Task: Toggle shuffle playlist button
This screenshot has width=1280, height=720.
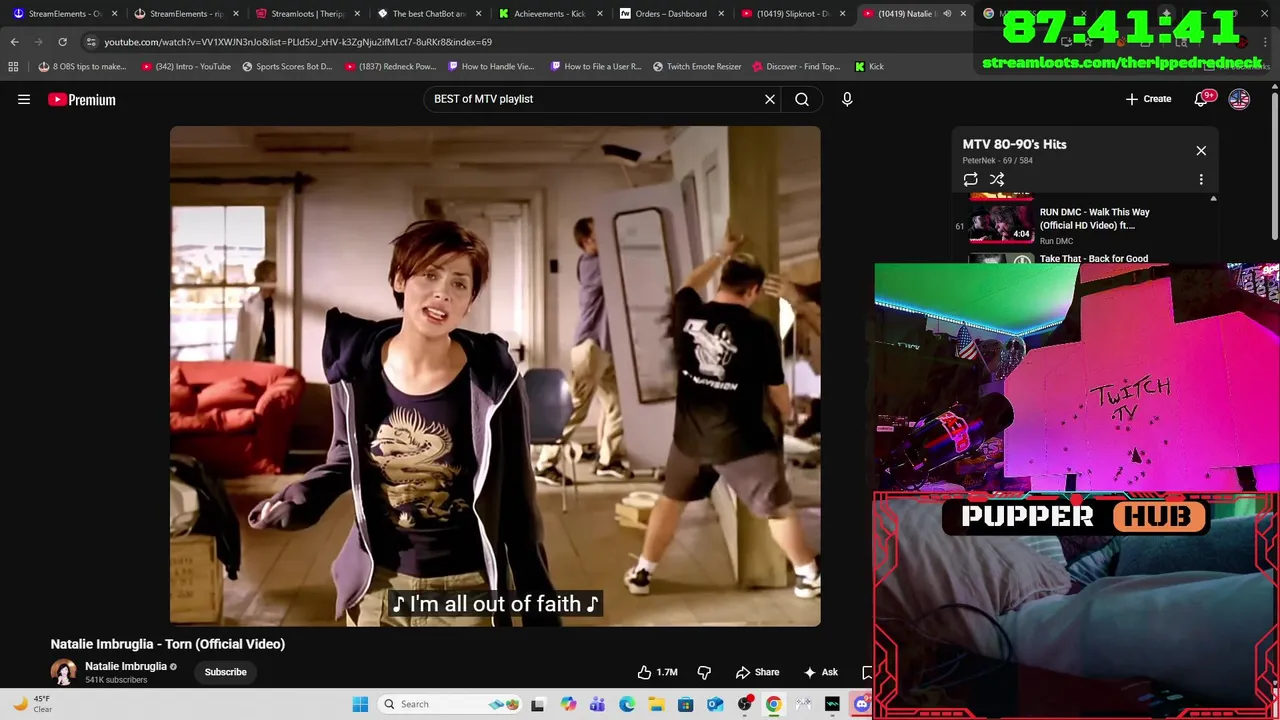Action: (997, 179)
